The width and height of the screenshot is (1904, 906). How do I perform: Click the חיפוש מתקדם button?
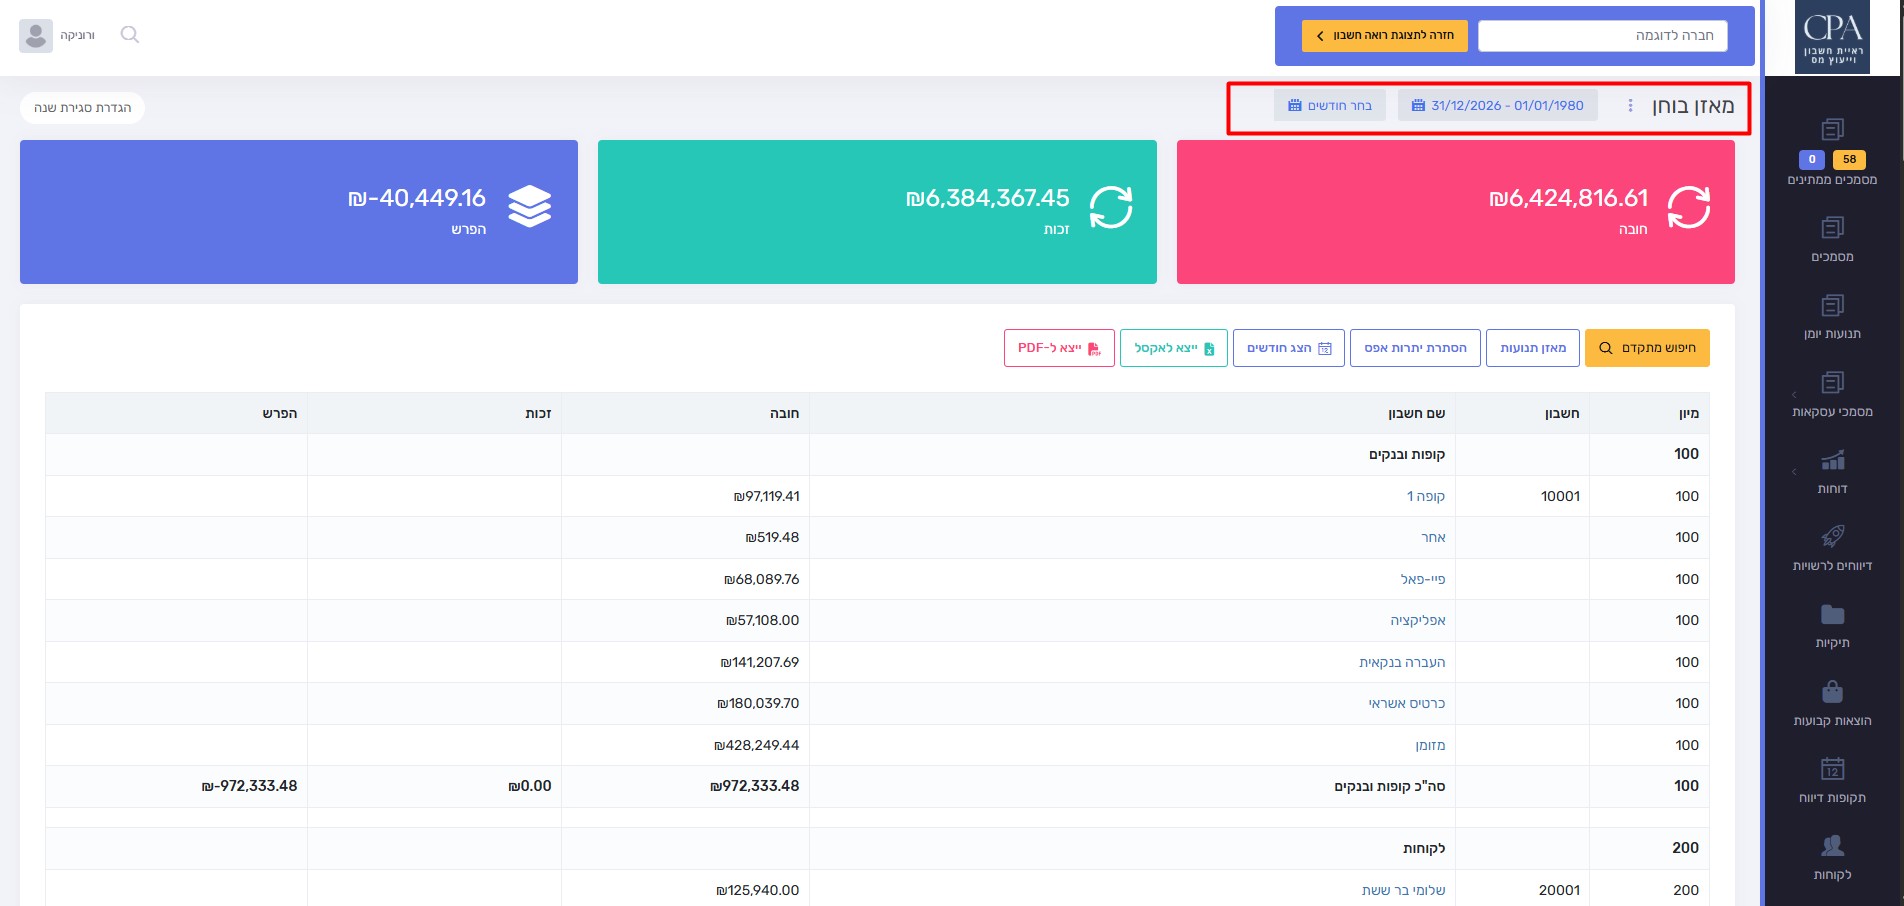point(1647,348)
